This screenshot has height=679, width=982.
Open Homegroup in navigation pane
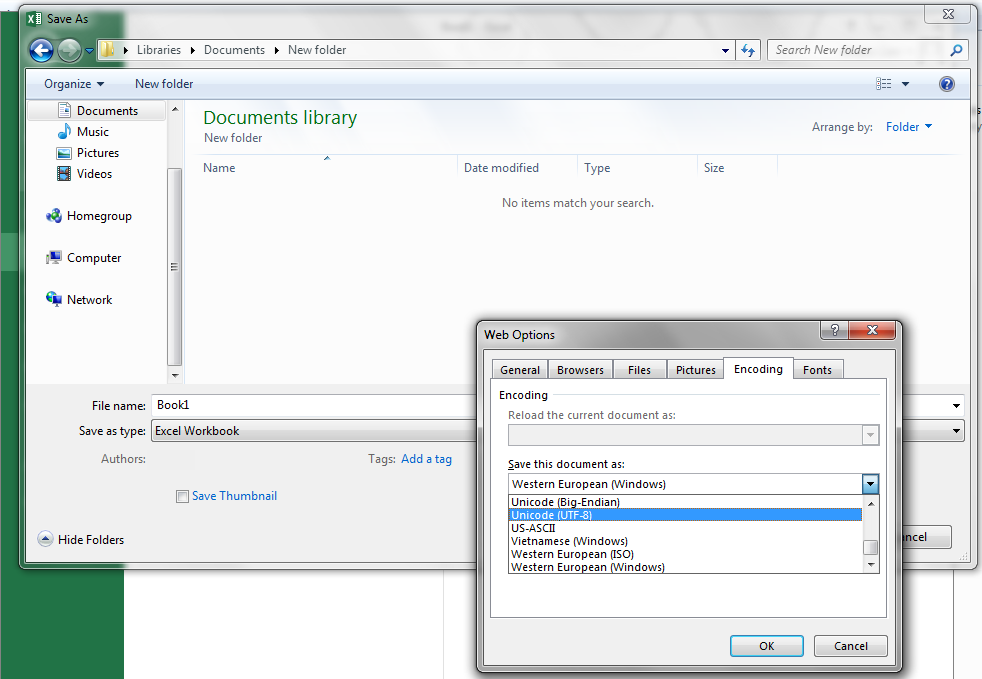(x=98, y=216)
